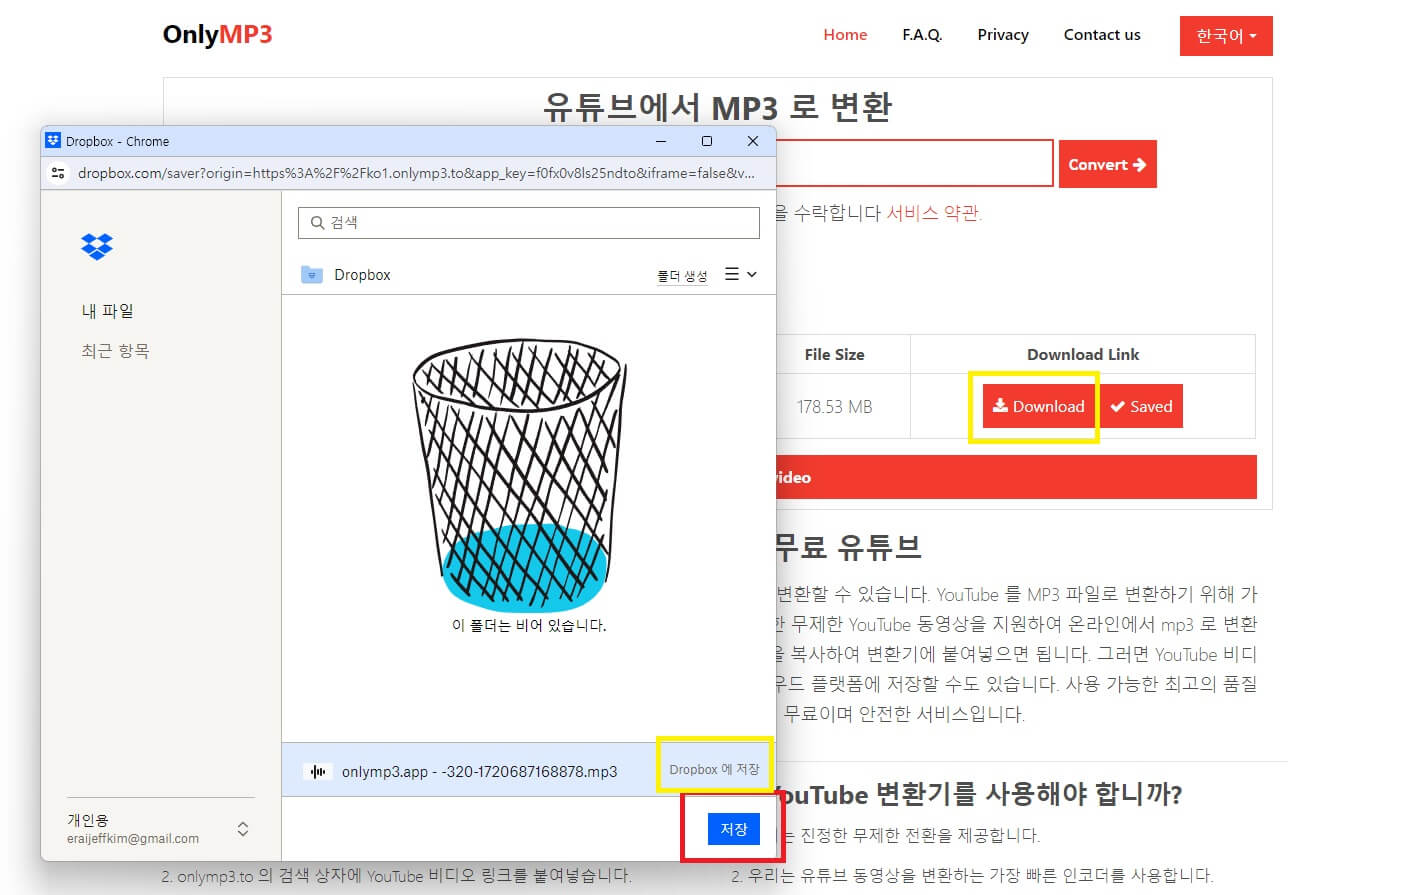The height and width of the screenshot is (895, 1422).
Task: Click the Dropbox folder icon
Action: 312,274
